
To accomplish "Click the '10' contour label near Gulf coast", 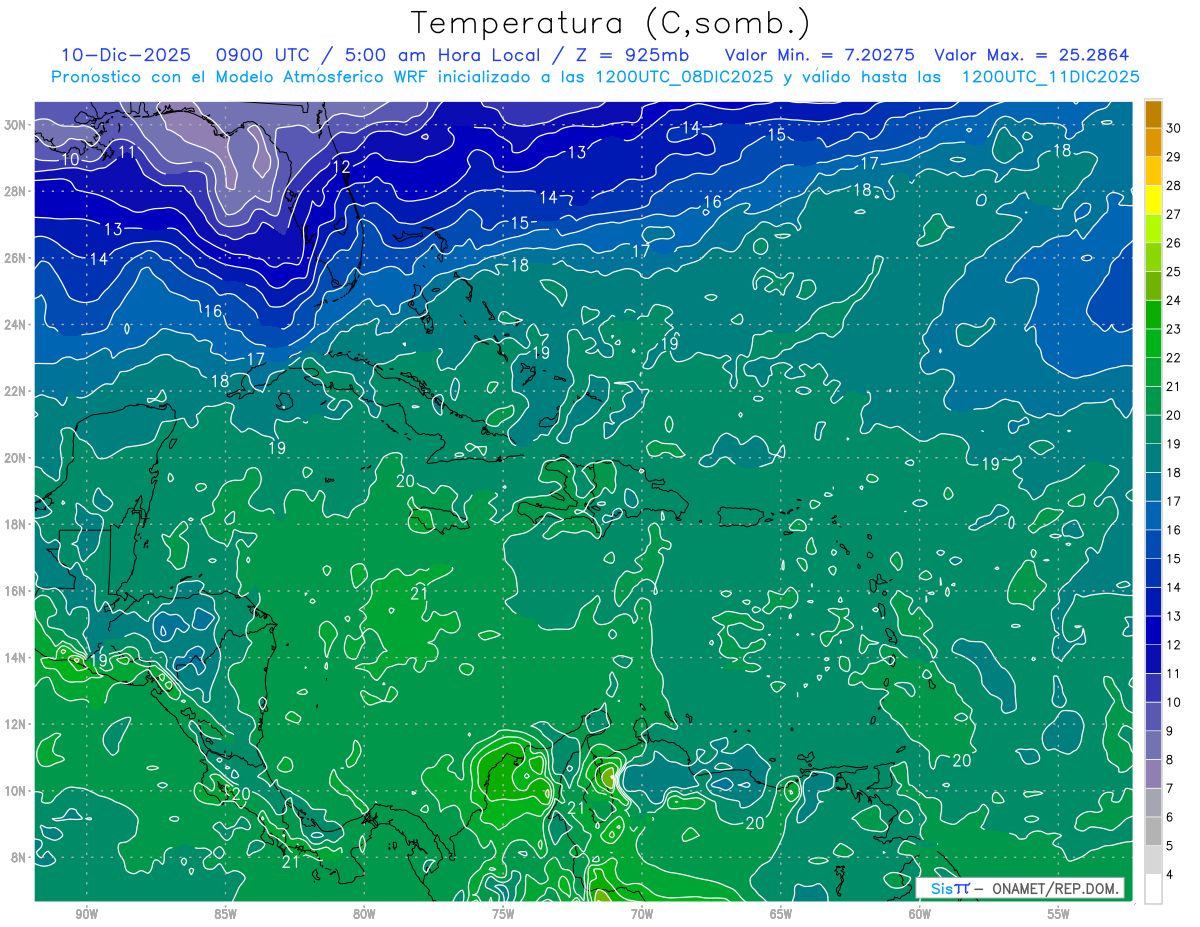I will [x=70, y=159].
